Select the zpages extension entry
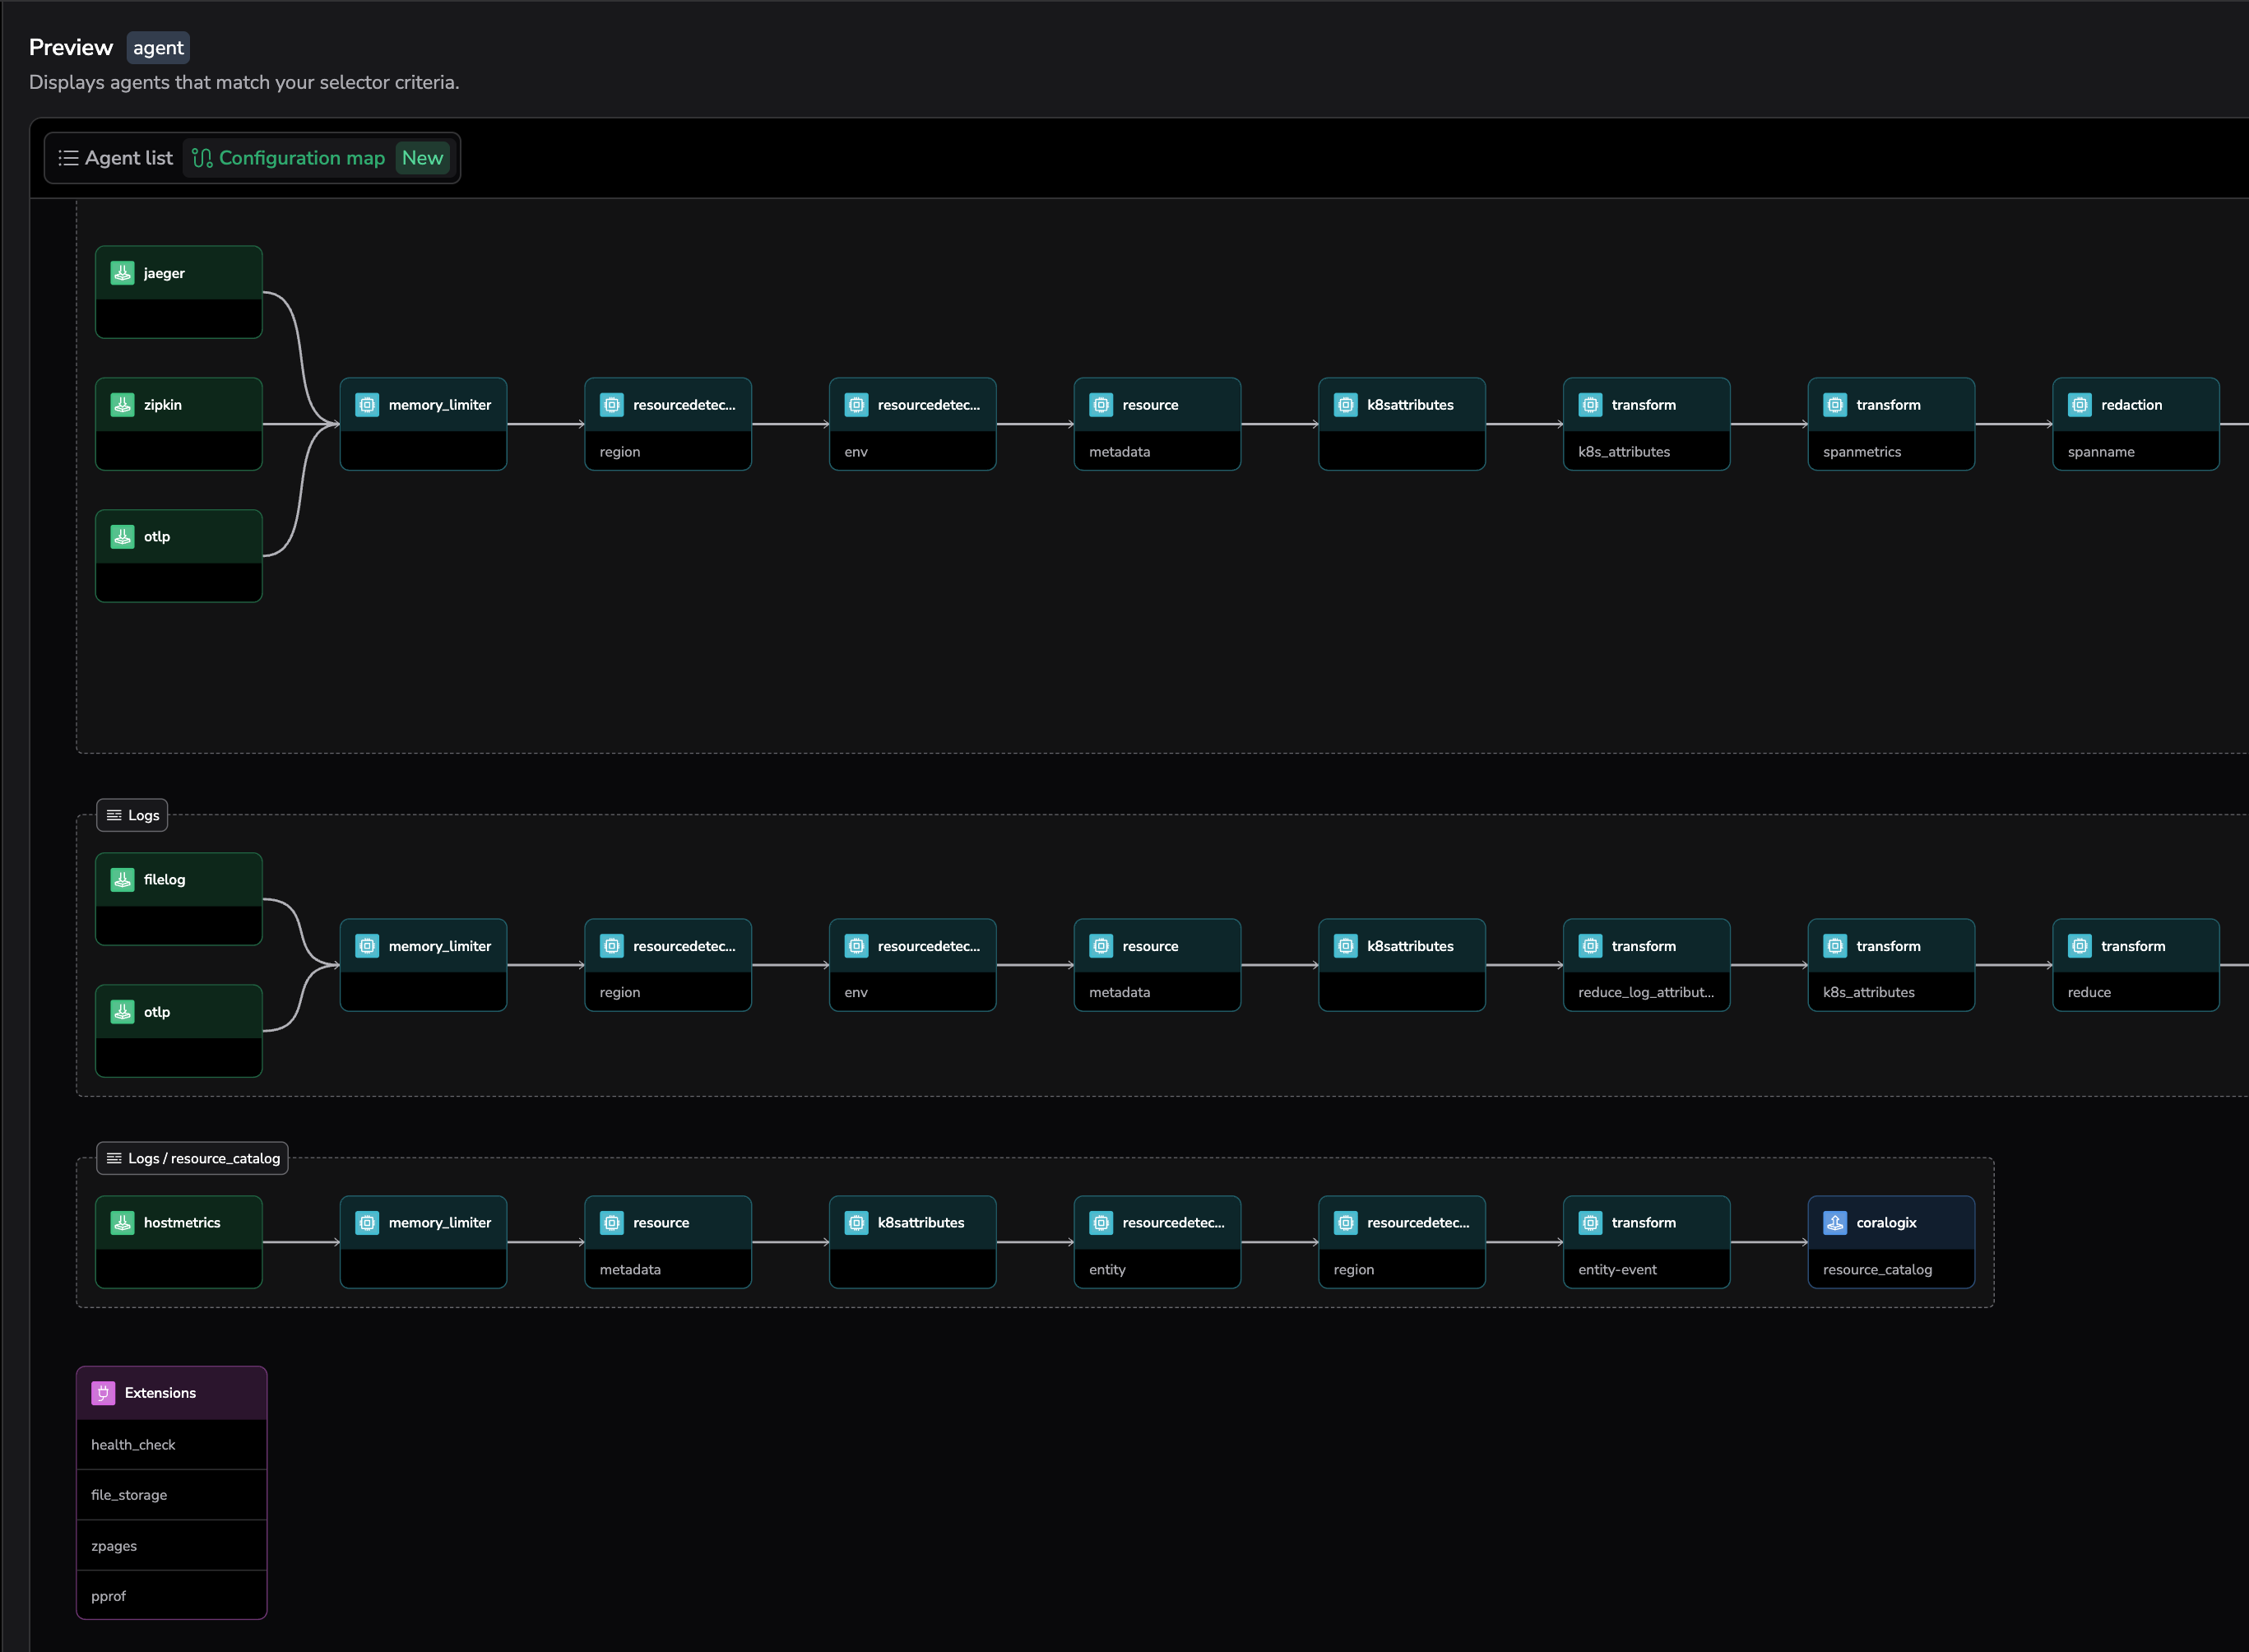Screen dimensions: 2249x1652 point(114,1546)
